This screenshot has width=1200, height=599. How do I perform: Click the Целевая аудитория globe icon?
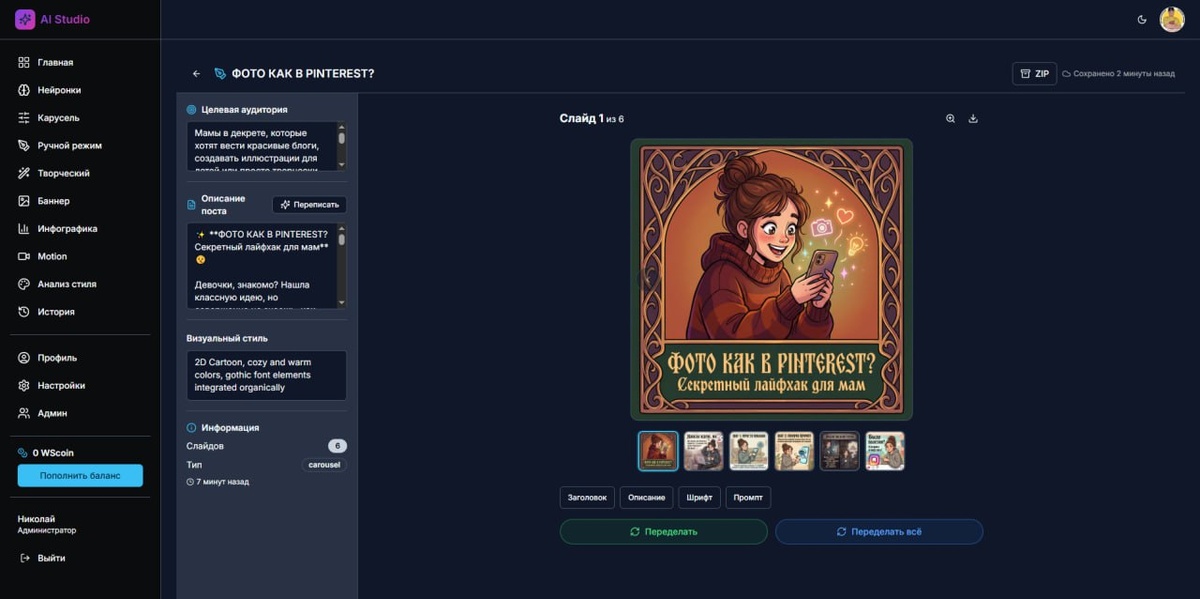tap(192, 110)
